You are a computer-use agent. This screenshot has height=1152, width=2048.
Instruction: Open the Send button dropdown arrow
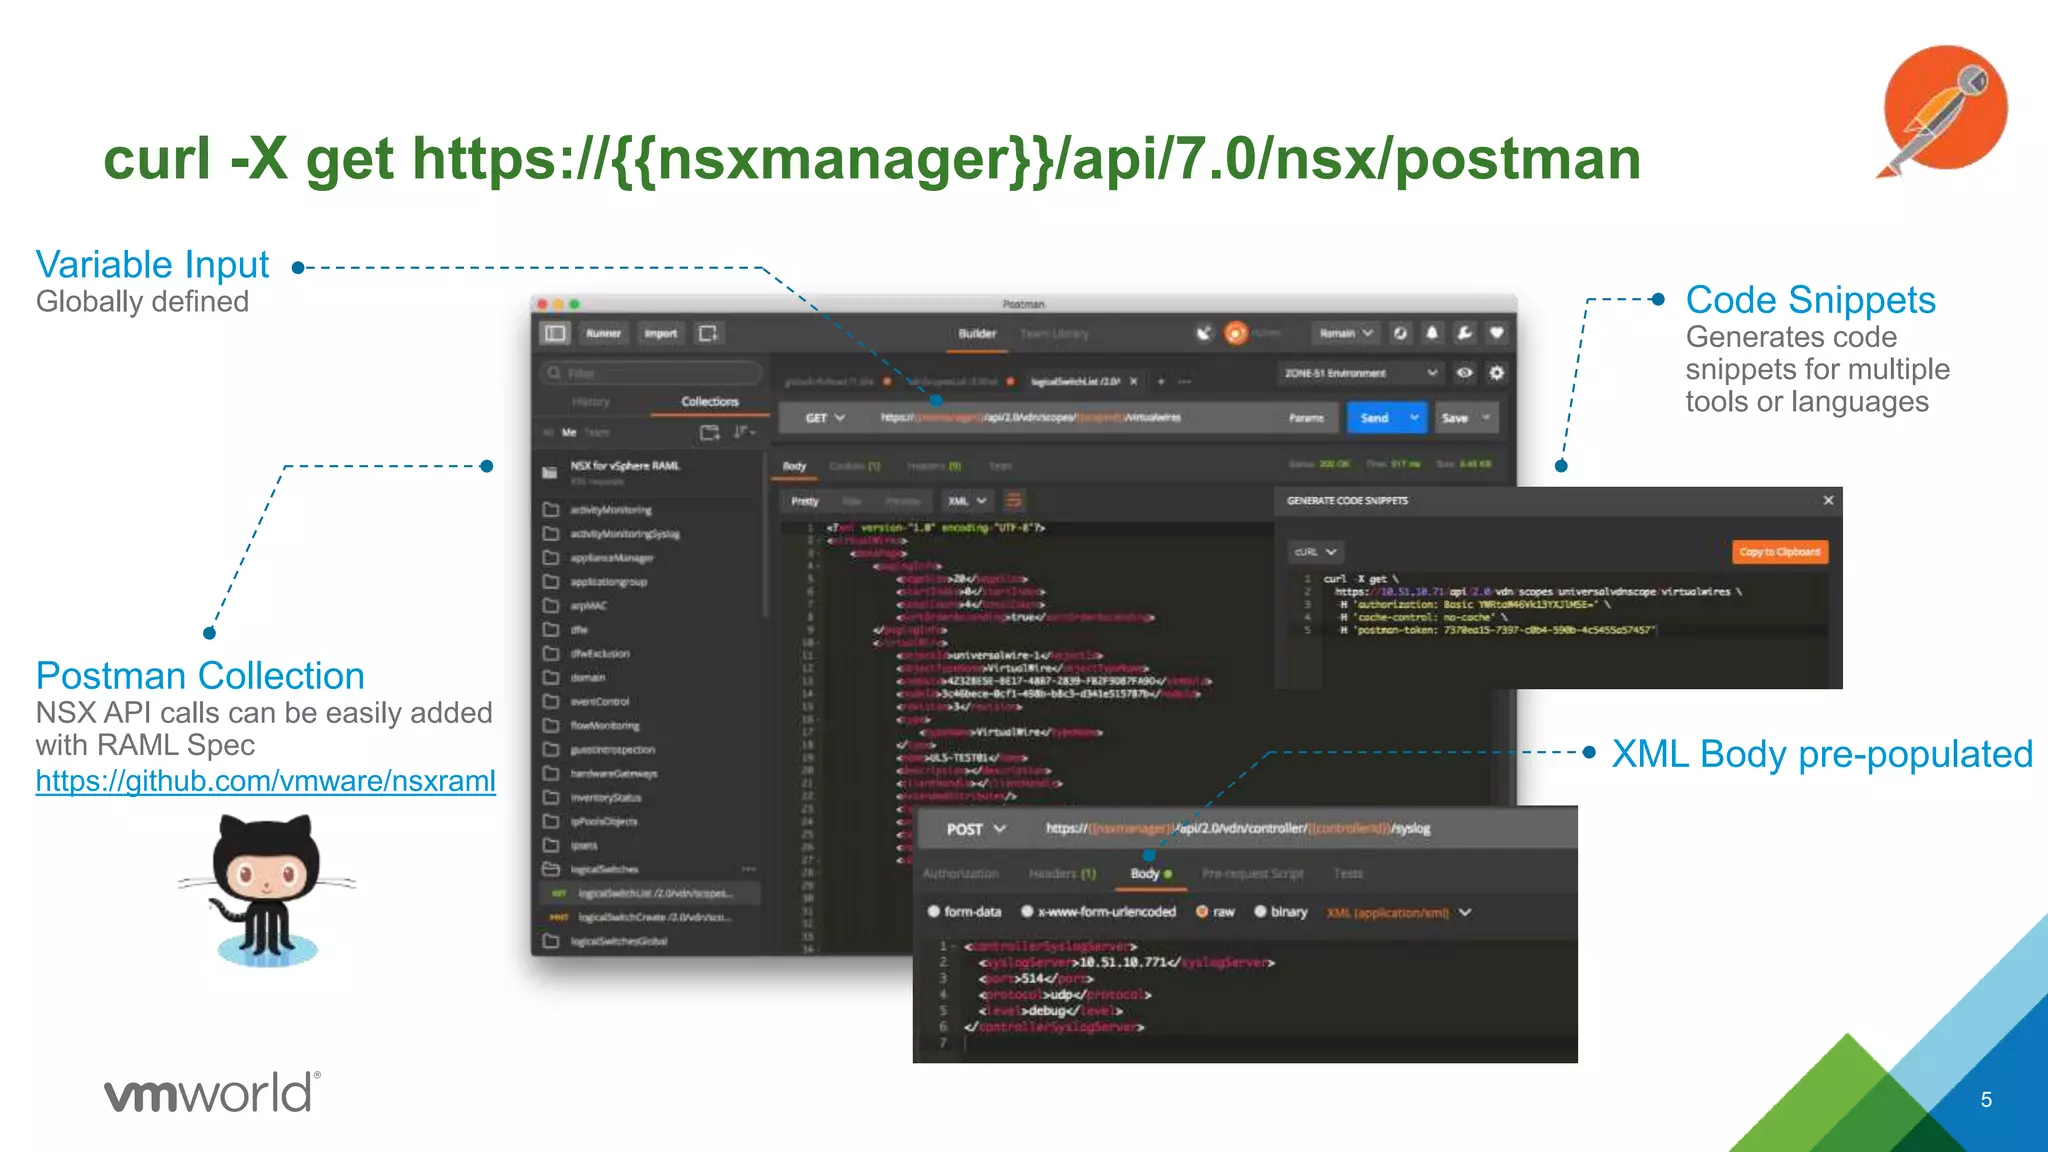(1414, 418)
